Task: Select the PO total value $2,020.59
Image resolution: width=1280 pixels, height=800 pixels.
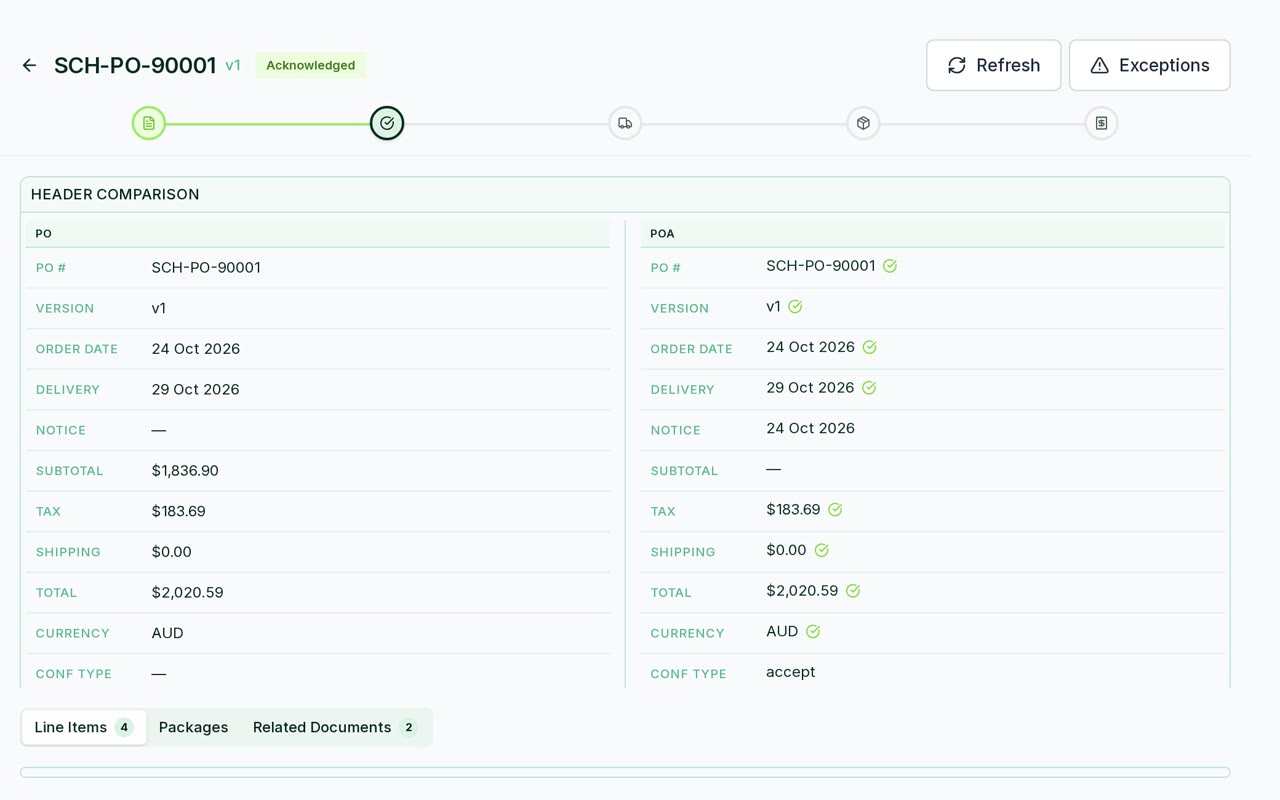Action: 187,593
